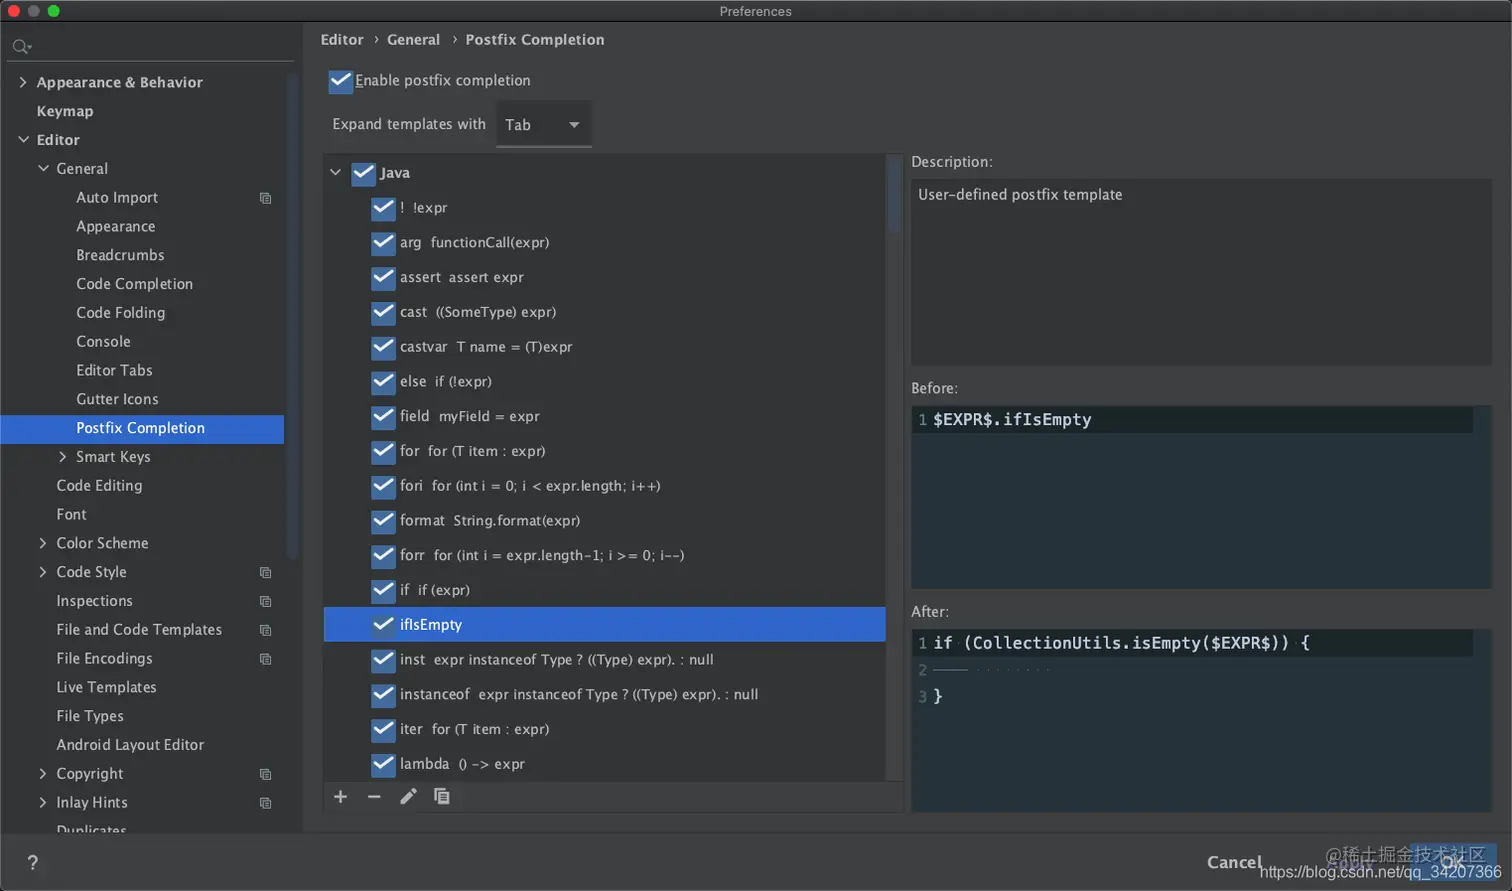Add a new postfix template with plus icon
The width and height of the screenshot is (1512, 891).
click(x=340, y=796)
